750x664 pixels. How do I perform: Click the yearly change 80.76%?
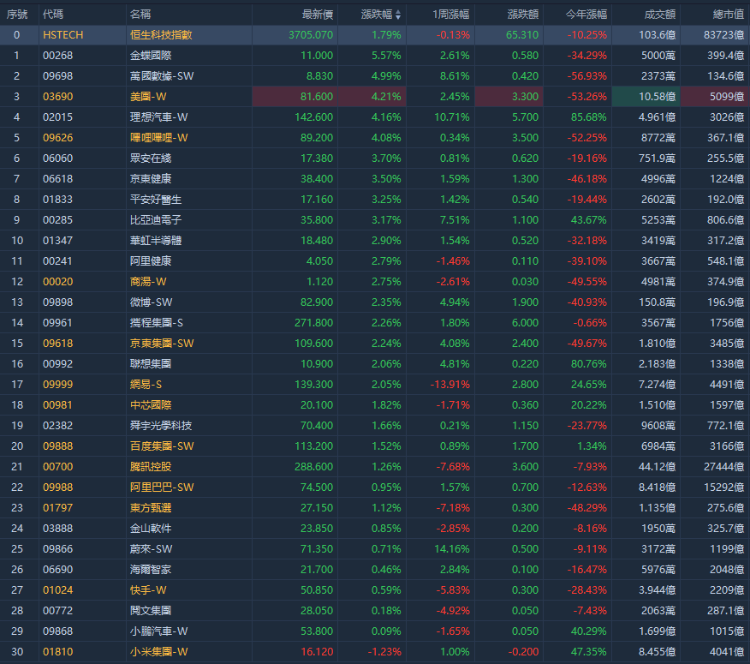pyautogui.click(x=589, y=364)
